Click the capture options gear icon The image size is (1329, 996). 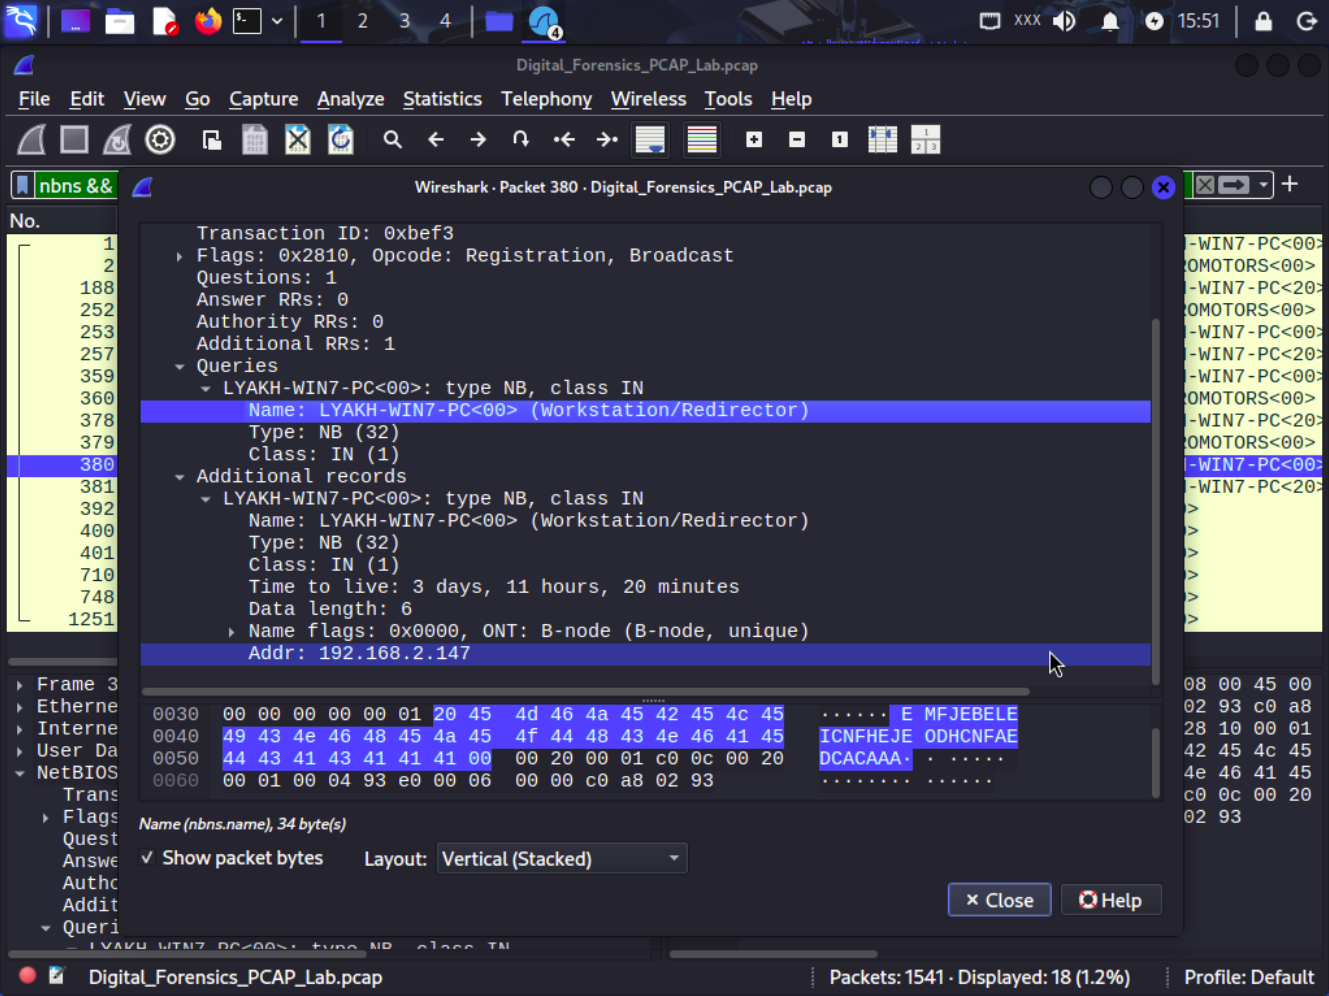pos(160,140)
